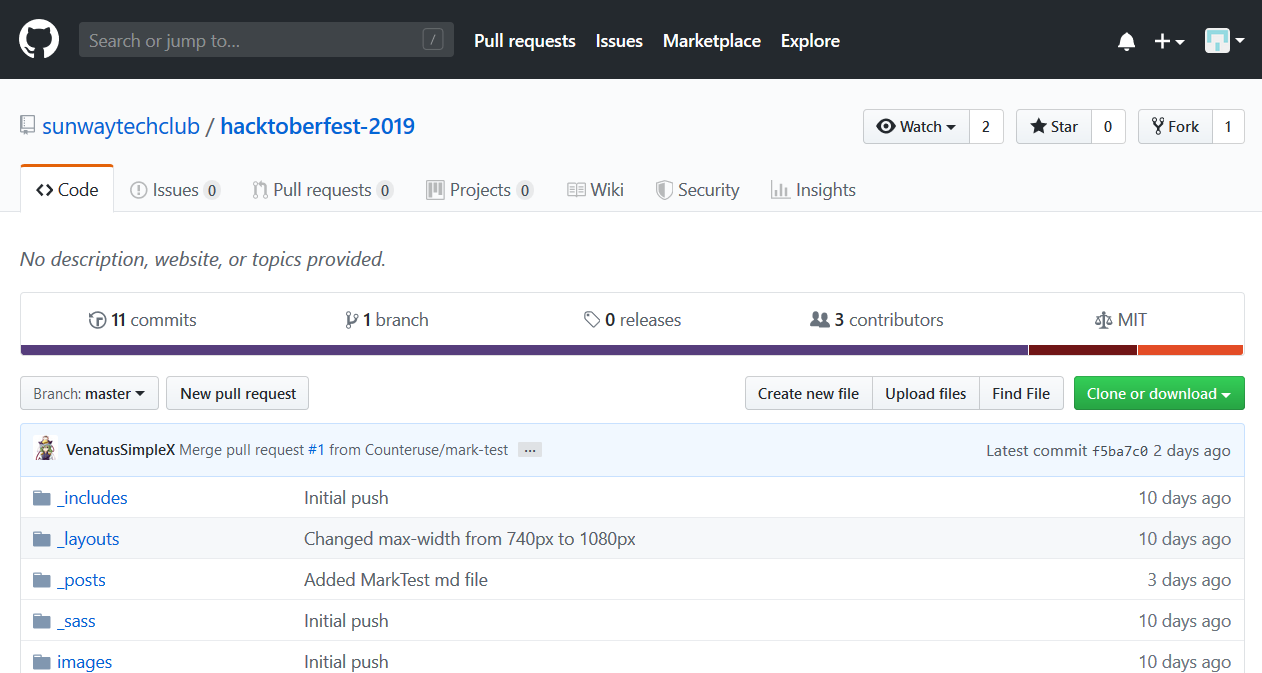This screenshot has height=673, width=1262.
Task: Click VenatusSimpleX's avatar image
Action: 45,449
